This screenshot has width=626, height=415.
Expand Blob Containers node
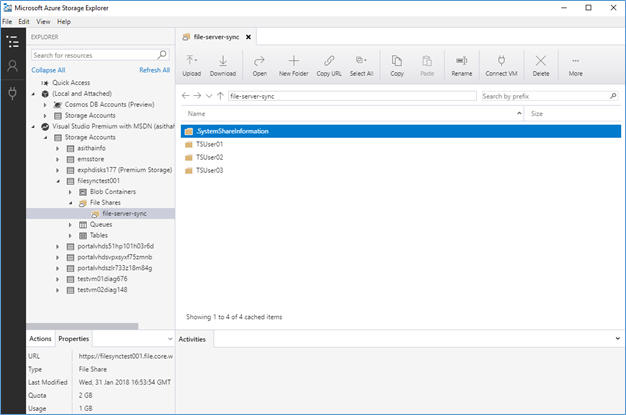pyautogui.click(x=70, y=192)
